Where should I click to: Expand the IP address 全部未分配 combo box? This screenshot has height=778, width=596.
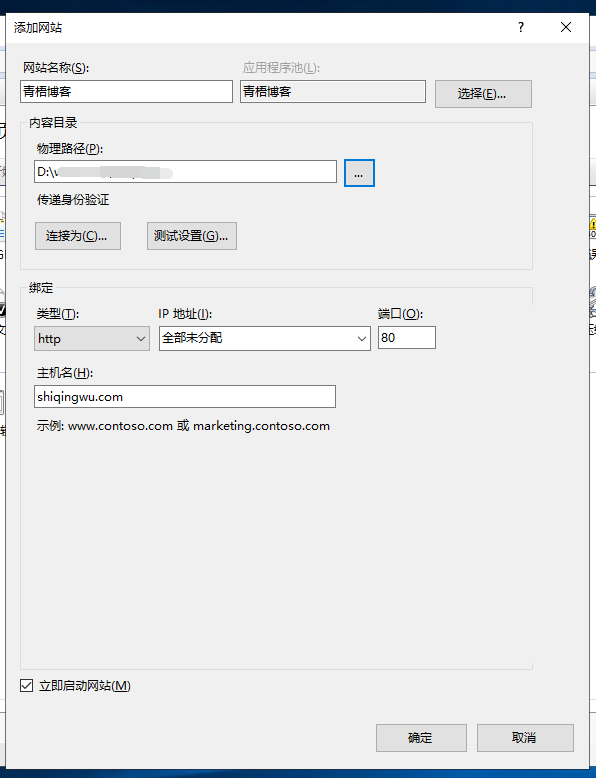tap(265, 338)
